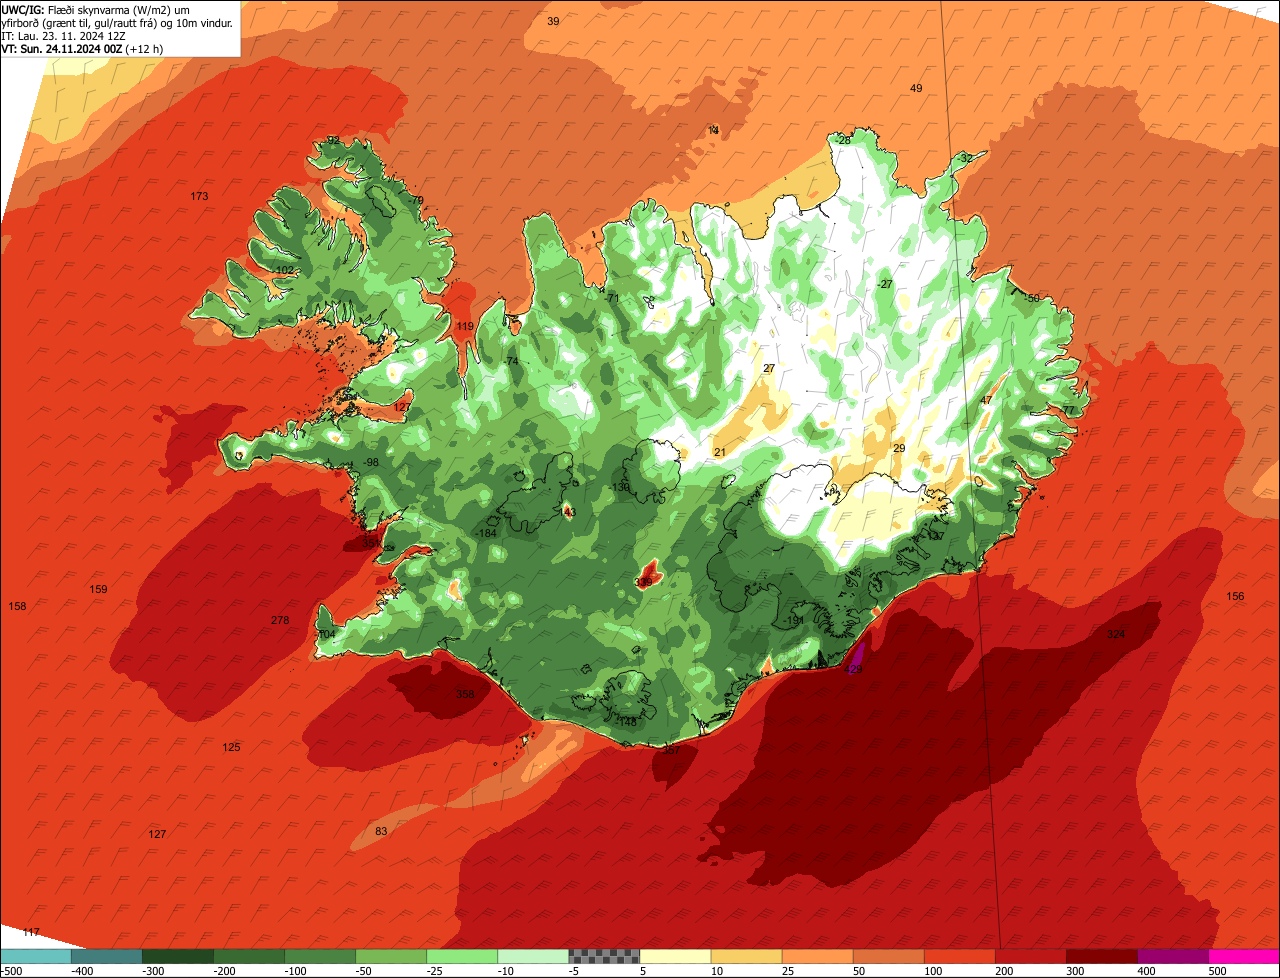Image resolution: width=1280 pixels, height=978 pixels.
Task: Click the red-orange 100 to 200 swatch
Action: point(959,956)
